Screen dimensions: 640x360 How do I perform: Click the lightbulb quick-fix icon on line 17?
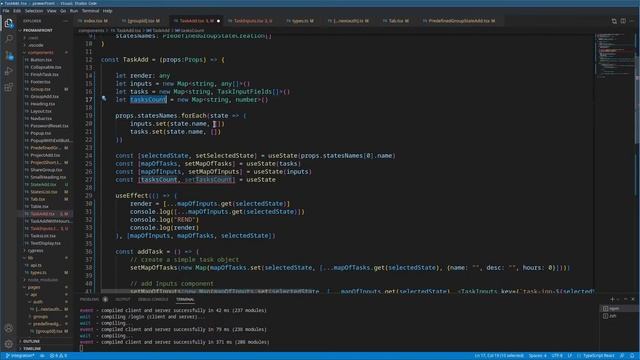(104, 98)
